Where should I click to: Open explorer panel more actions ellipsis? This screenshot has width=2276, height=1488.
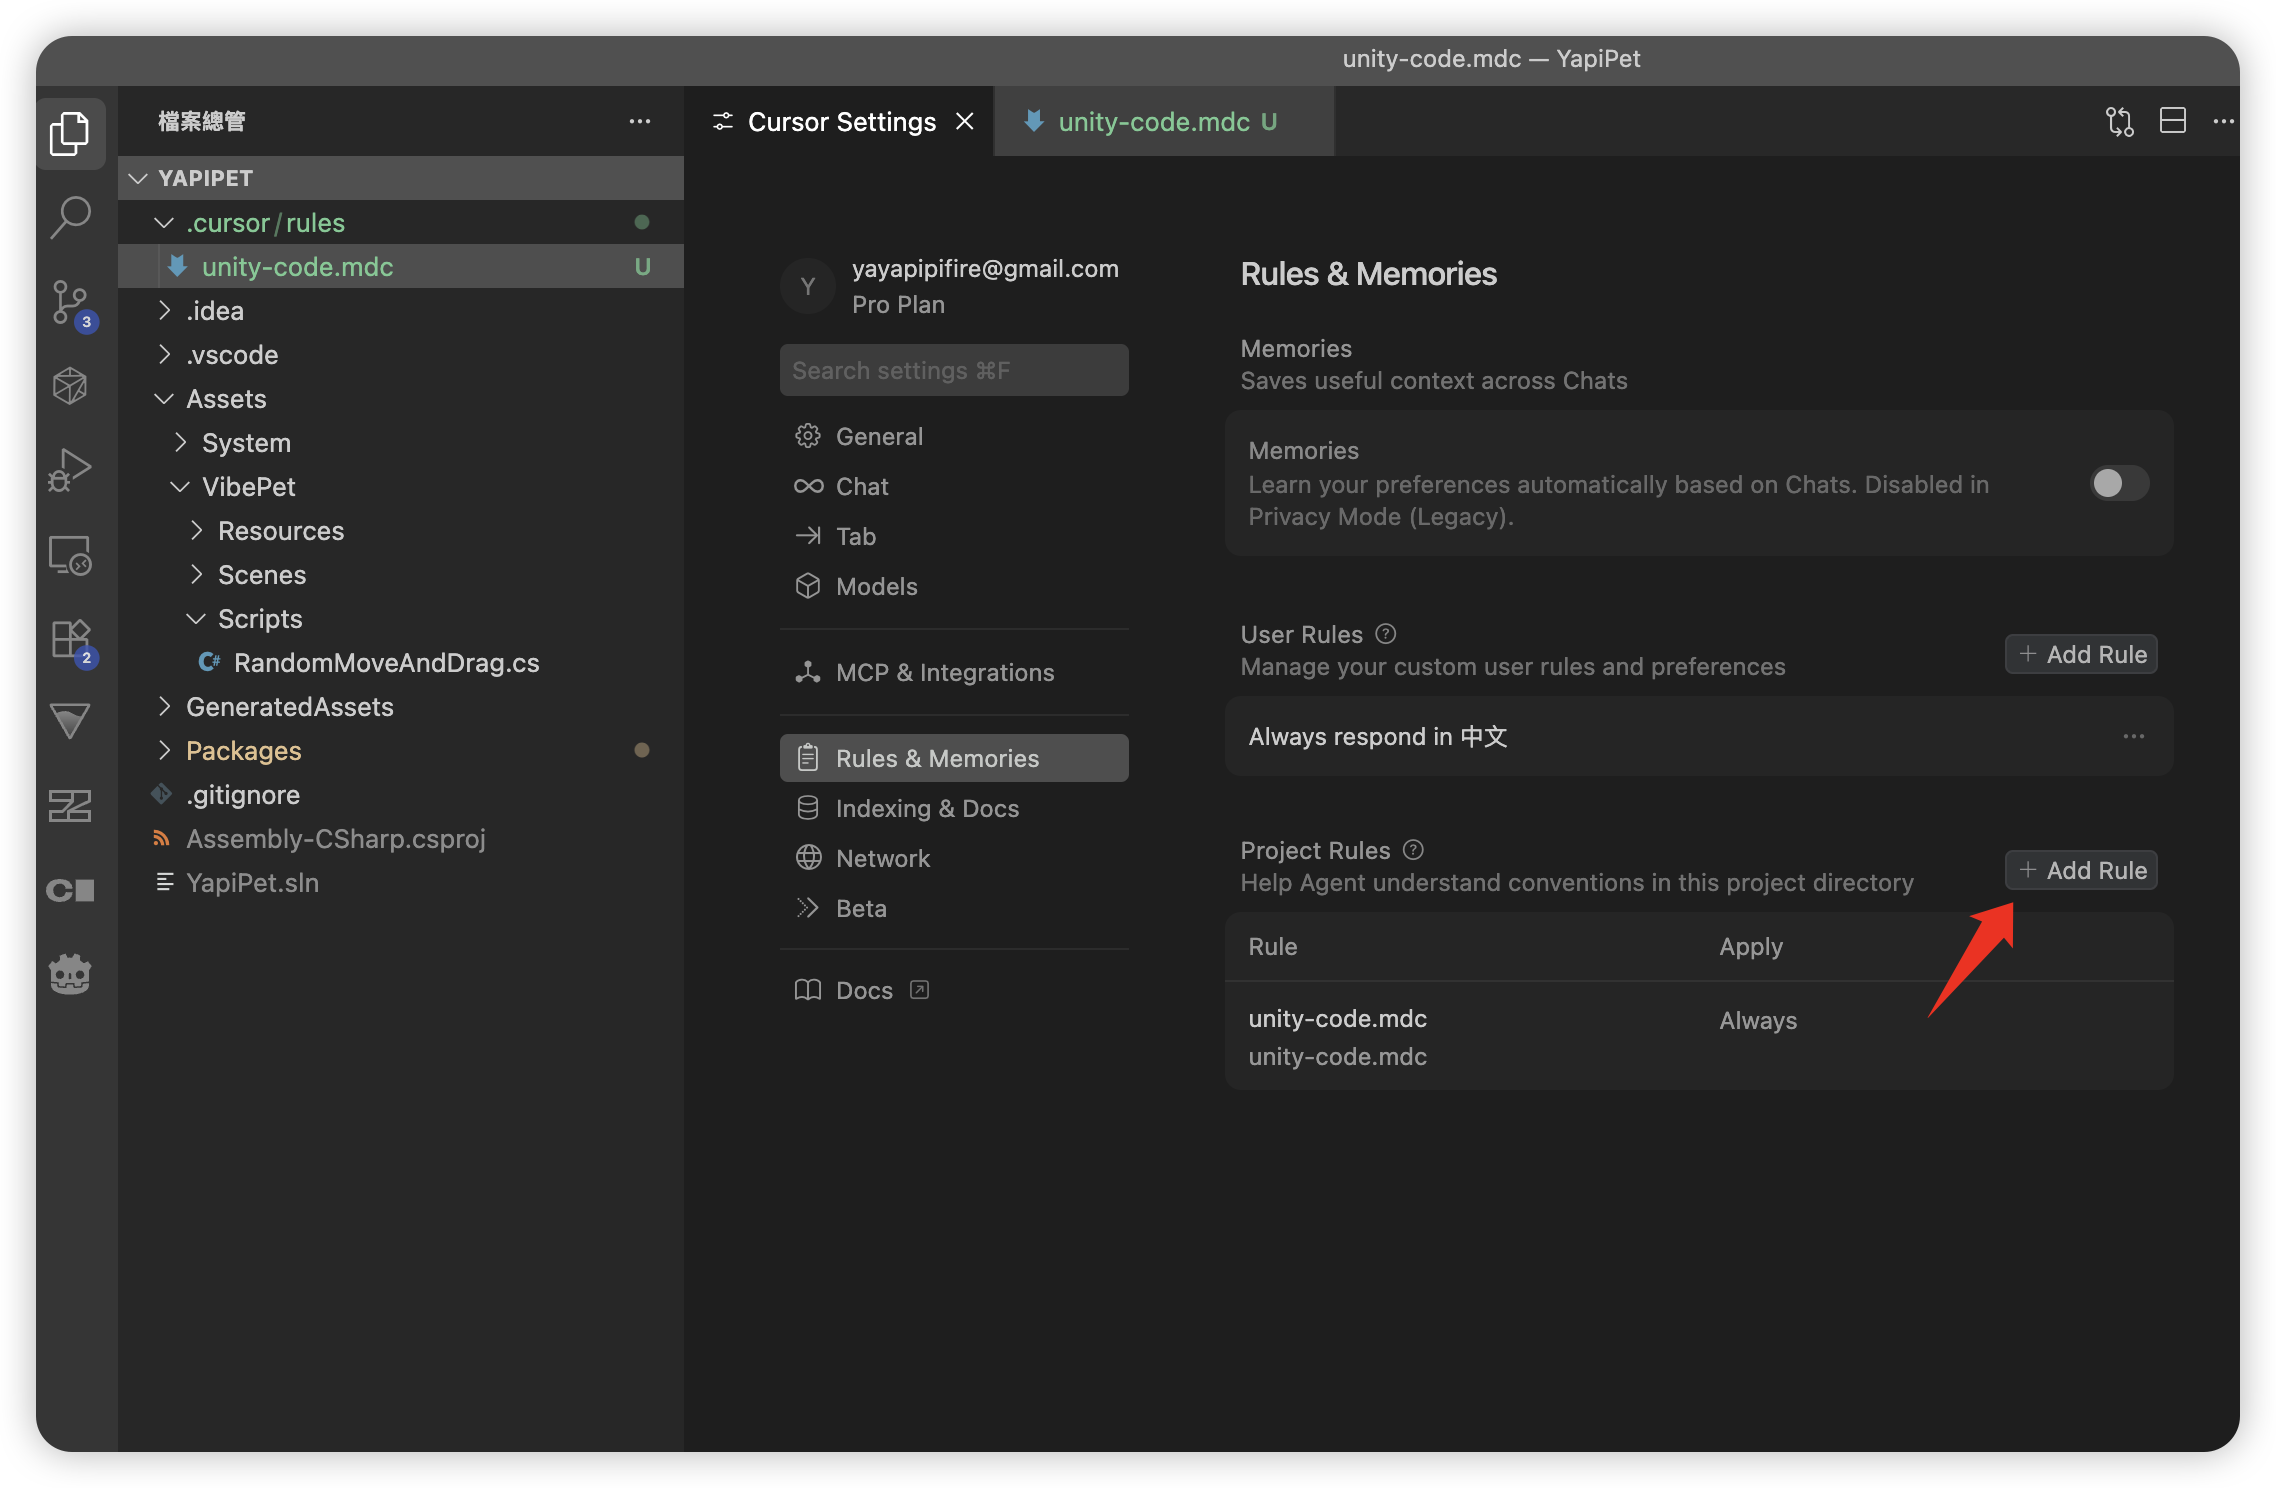(x=640, y=121)
